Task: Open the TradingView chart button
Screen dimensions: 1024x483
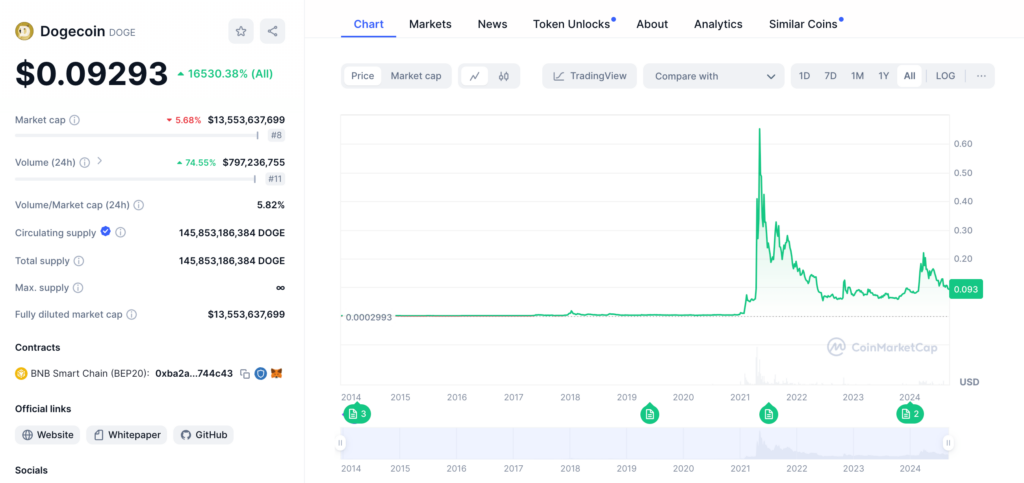Action: click(589, 76)
